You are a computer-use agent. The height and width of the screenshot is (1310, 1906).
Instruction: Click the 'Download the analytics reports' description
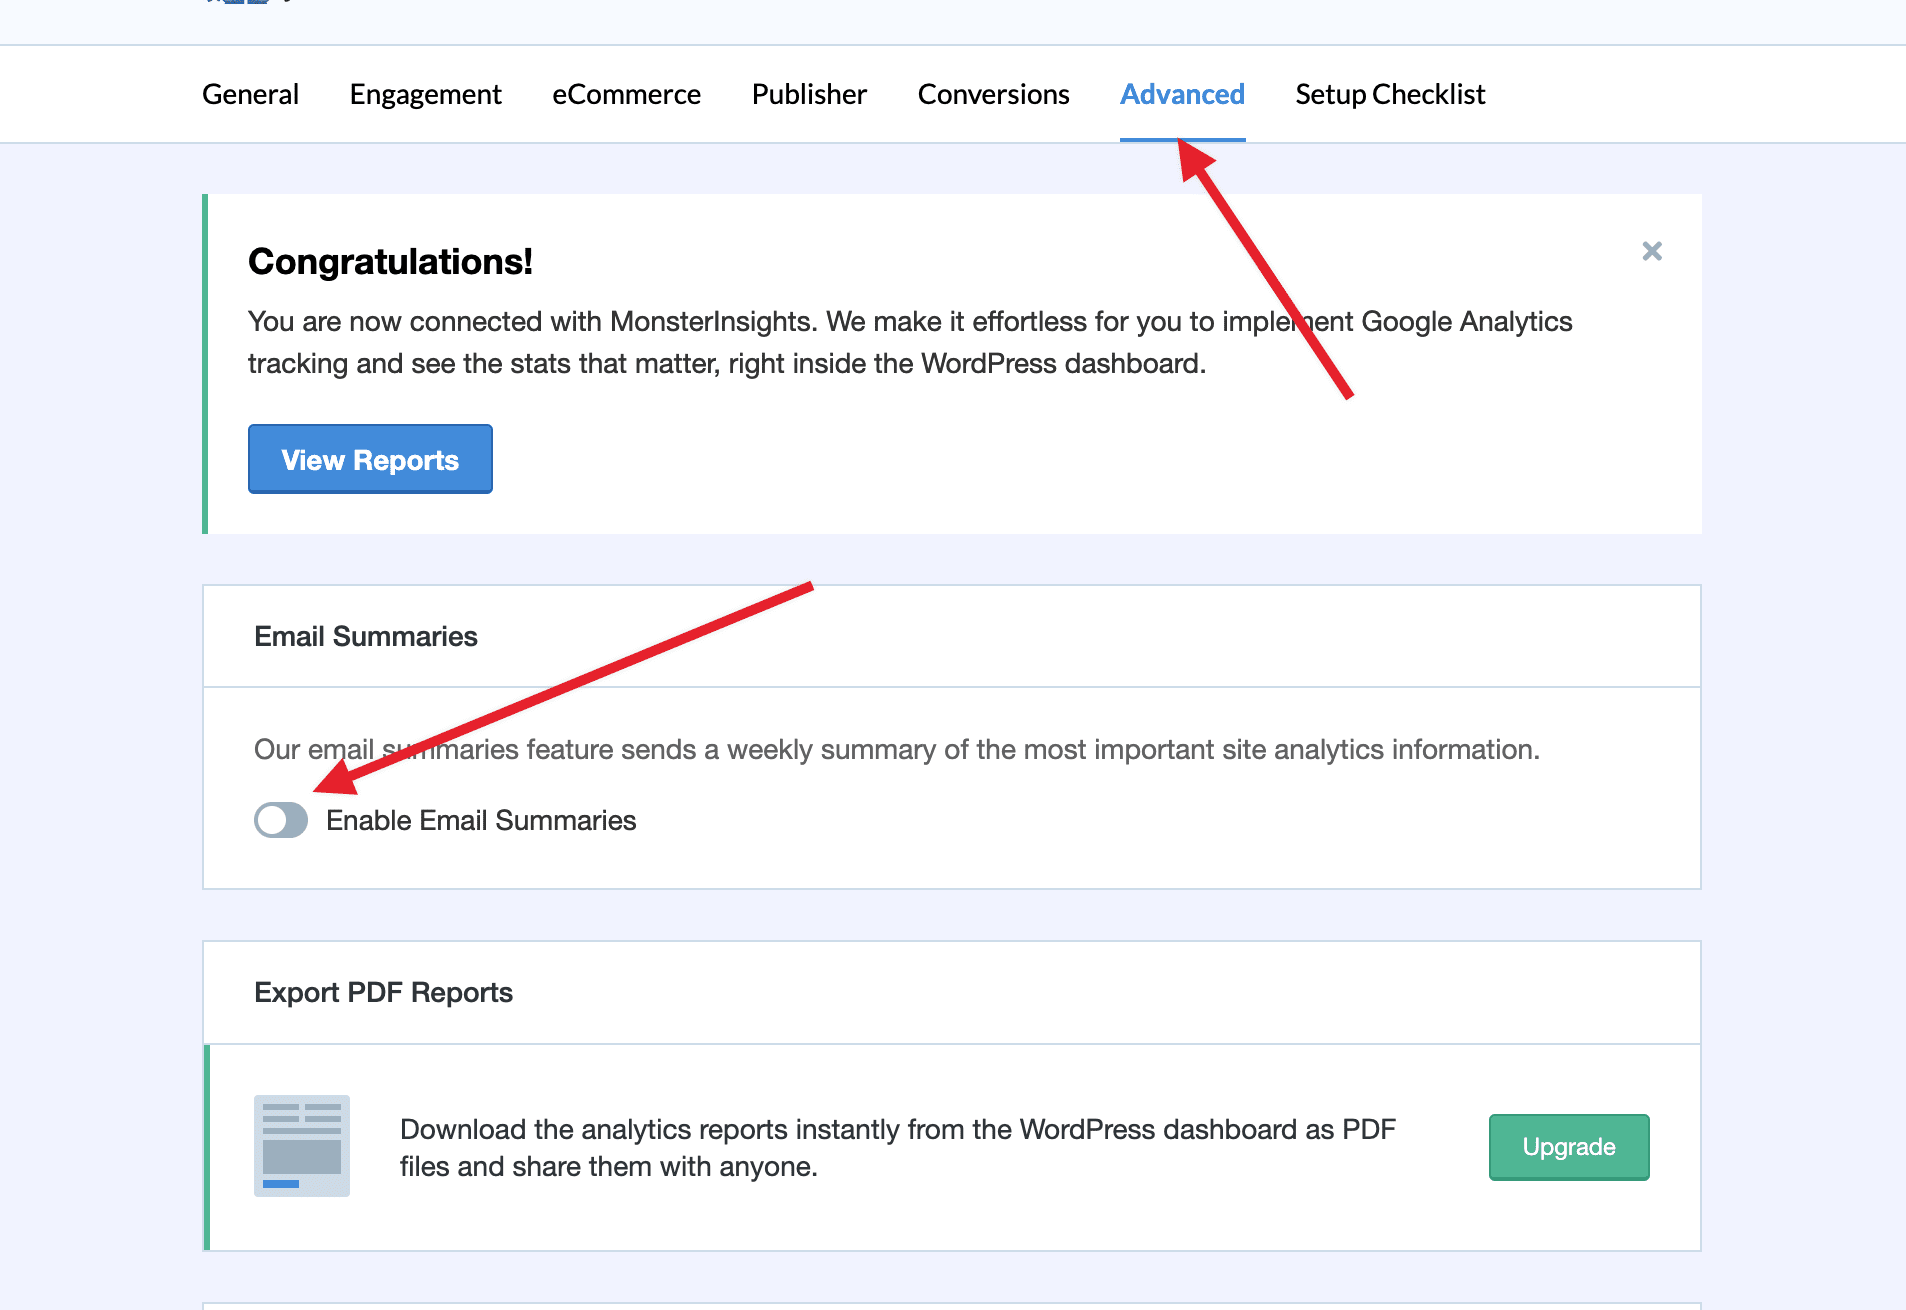tap(898, 1148)
